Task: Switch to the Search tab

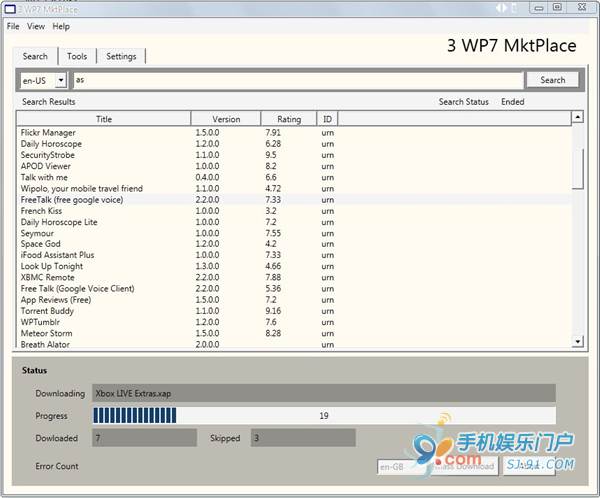Action: (x=35, y=56)
